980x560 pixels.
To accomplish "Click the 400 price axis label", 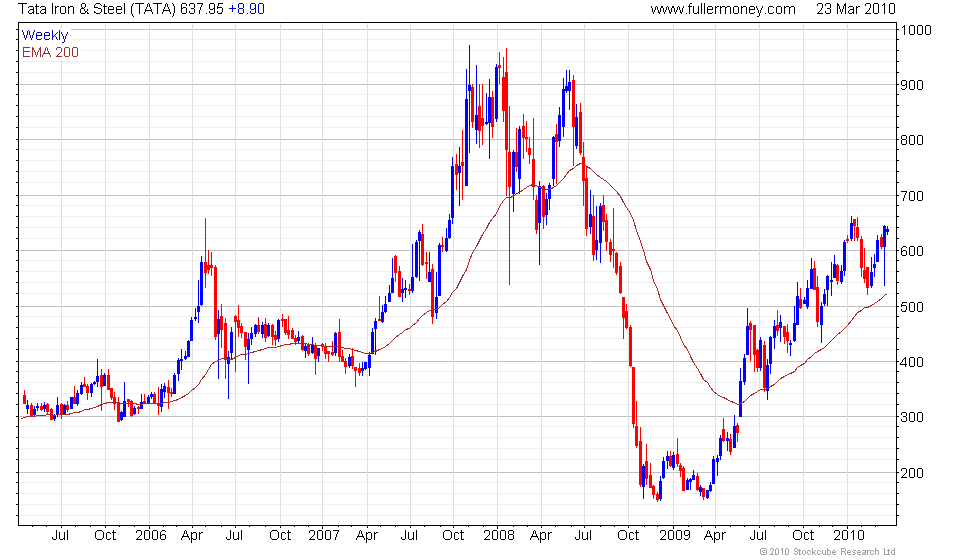I will [912, 362].
